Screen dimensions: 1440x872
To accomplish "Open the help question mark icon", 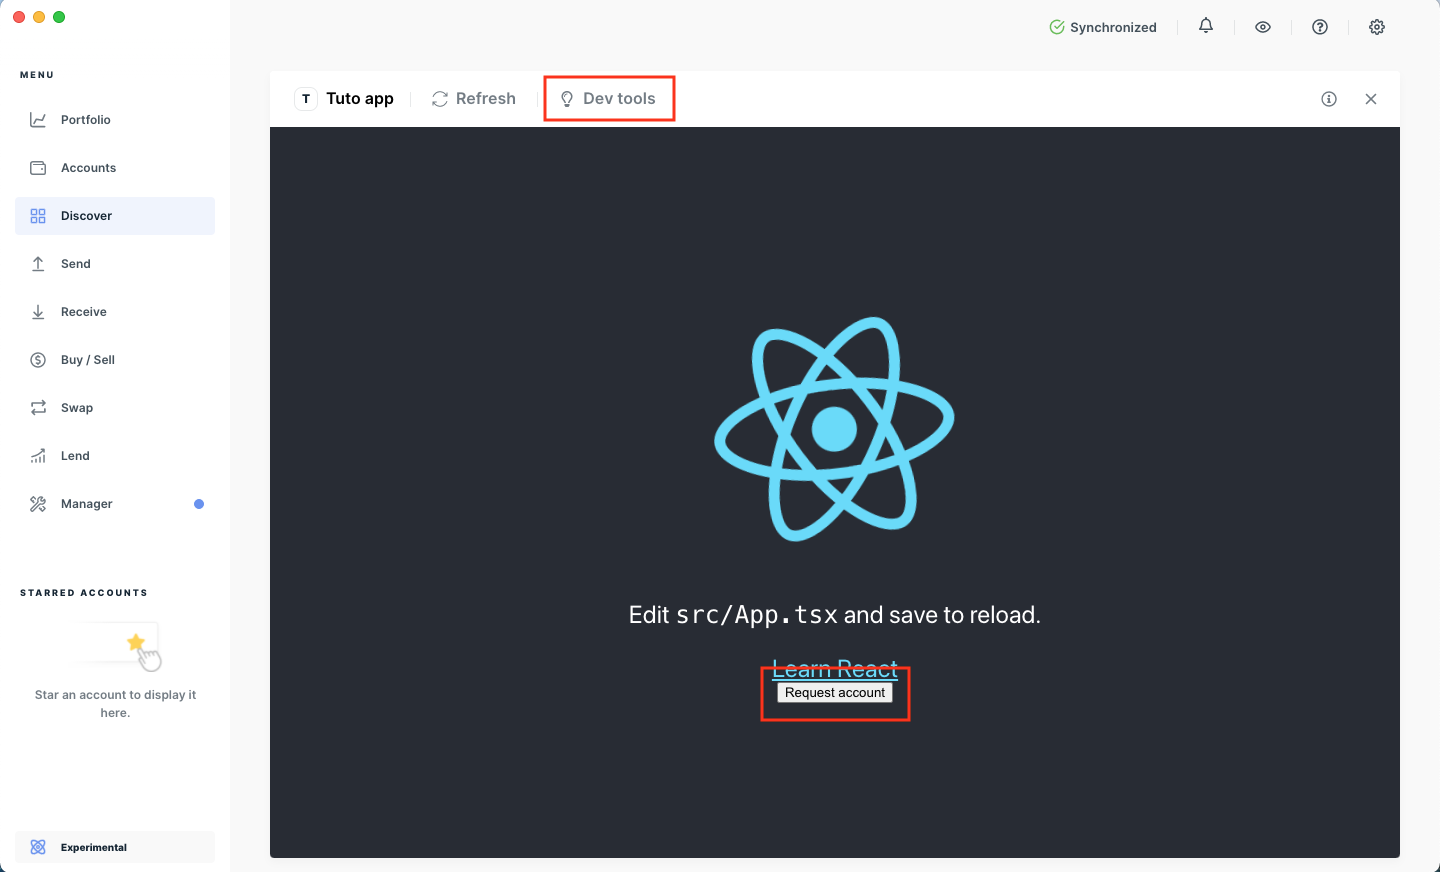I will click(1320, 27).
